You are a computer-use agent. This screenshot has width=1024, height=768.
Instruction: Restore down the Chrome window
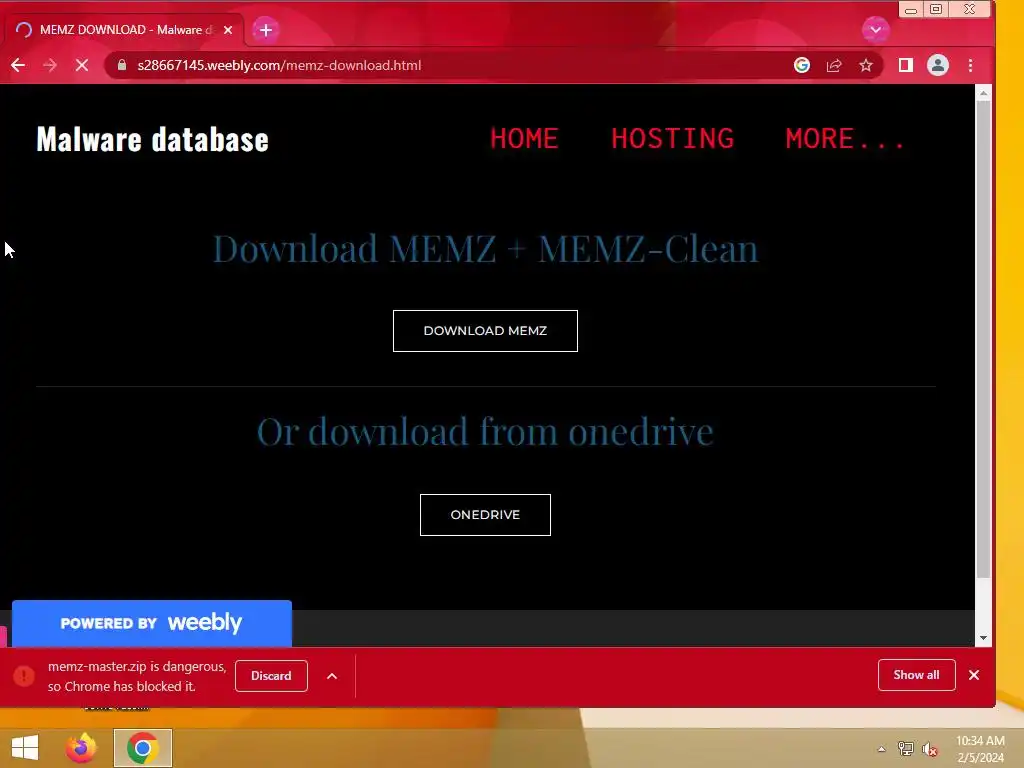(936, 9)
